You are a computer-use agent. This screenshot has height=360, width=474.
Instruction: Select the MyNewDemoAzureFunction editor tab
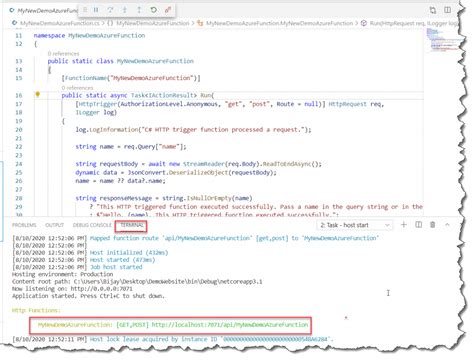(x=44, y=11)
